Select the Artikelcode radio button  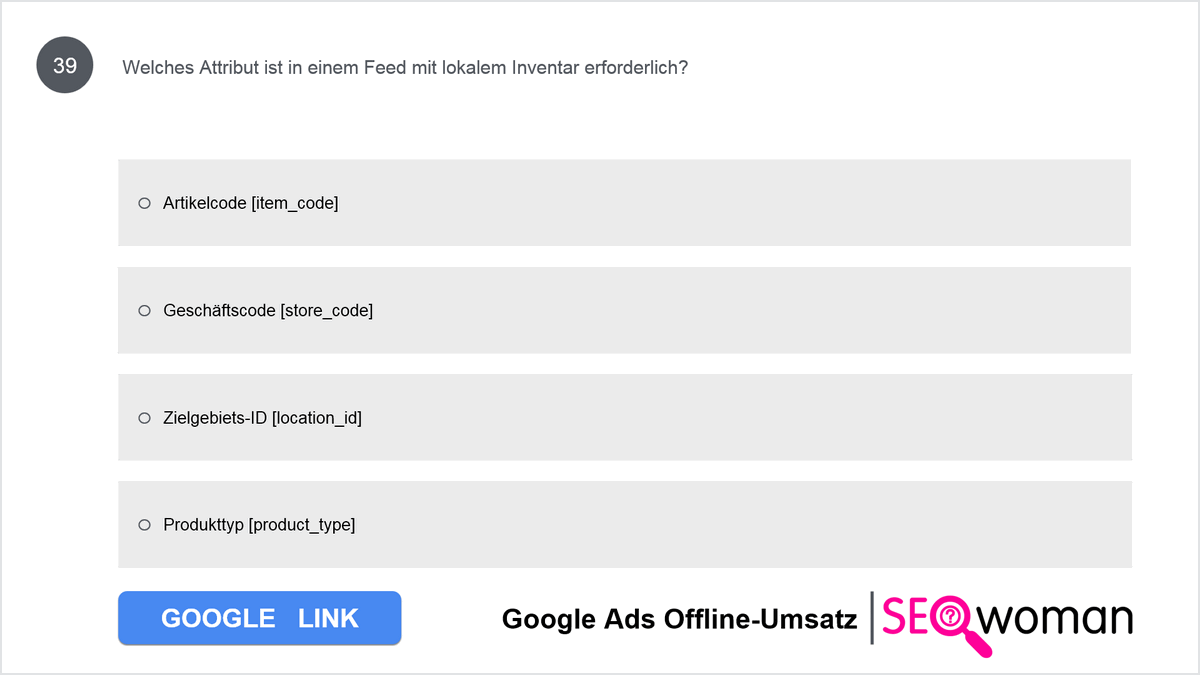[144, 203]
